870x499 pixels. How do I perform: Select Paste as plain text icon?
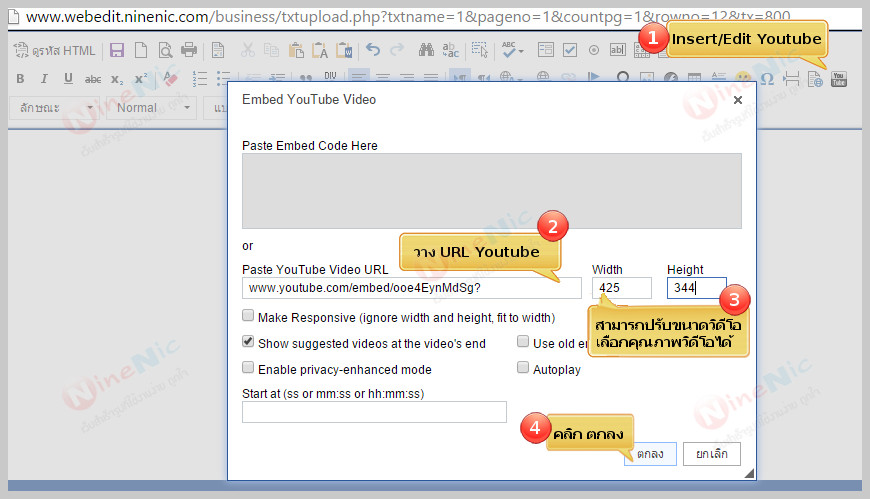[320, 51]
